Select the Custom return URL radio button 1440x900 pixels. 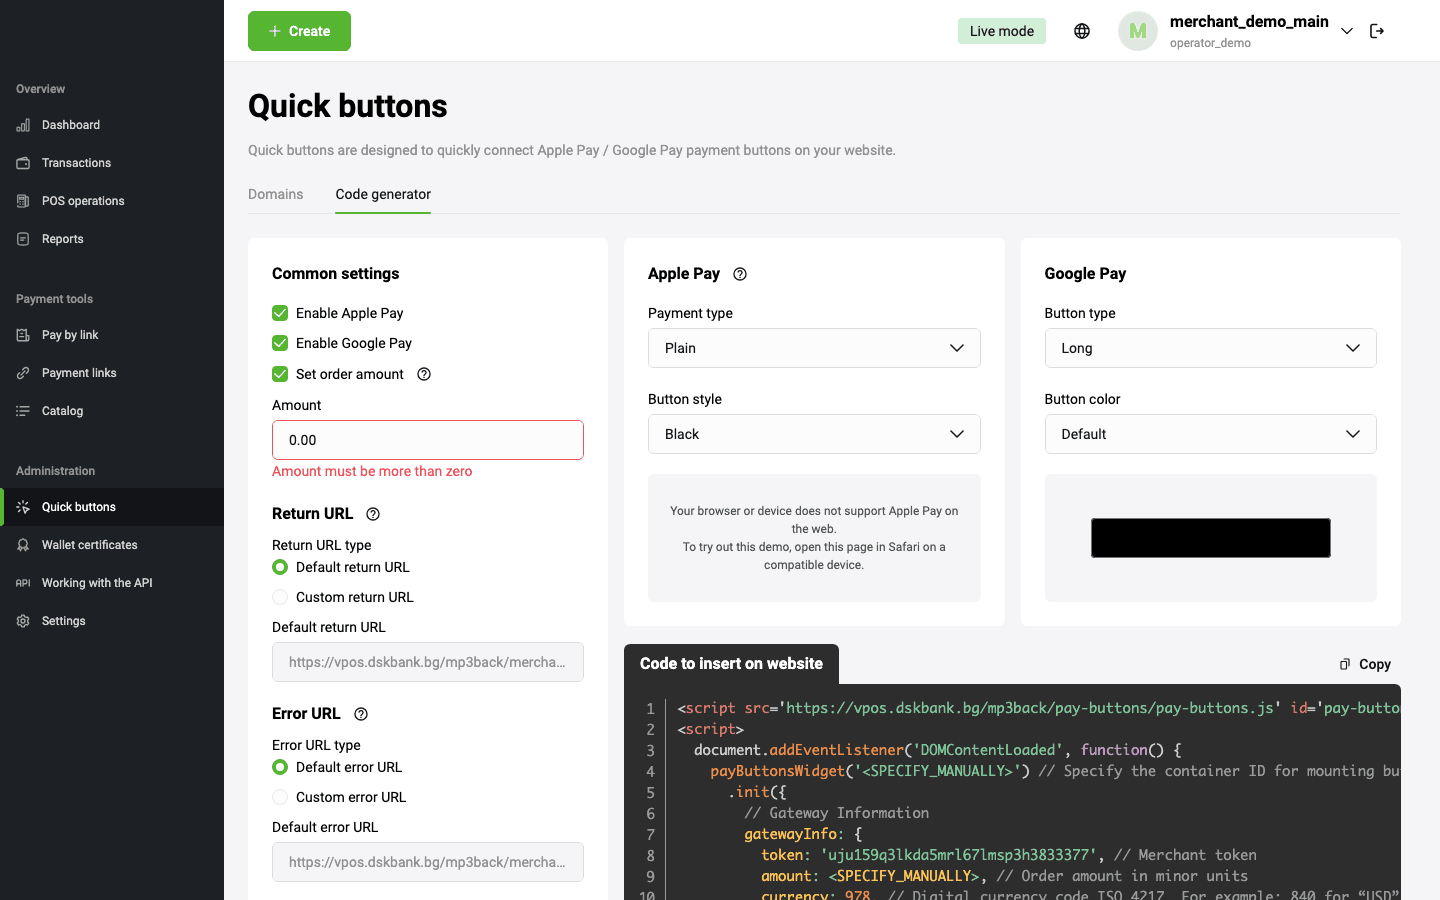coord(279,596)
